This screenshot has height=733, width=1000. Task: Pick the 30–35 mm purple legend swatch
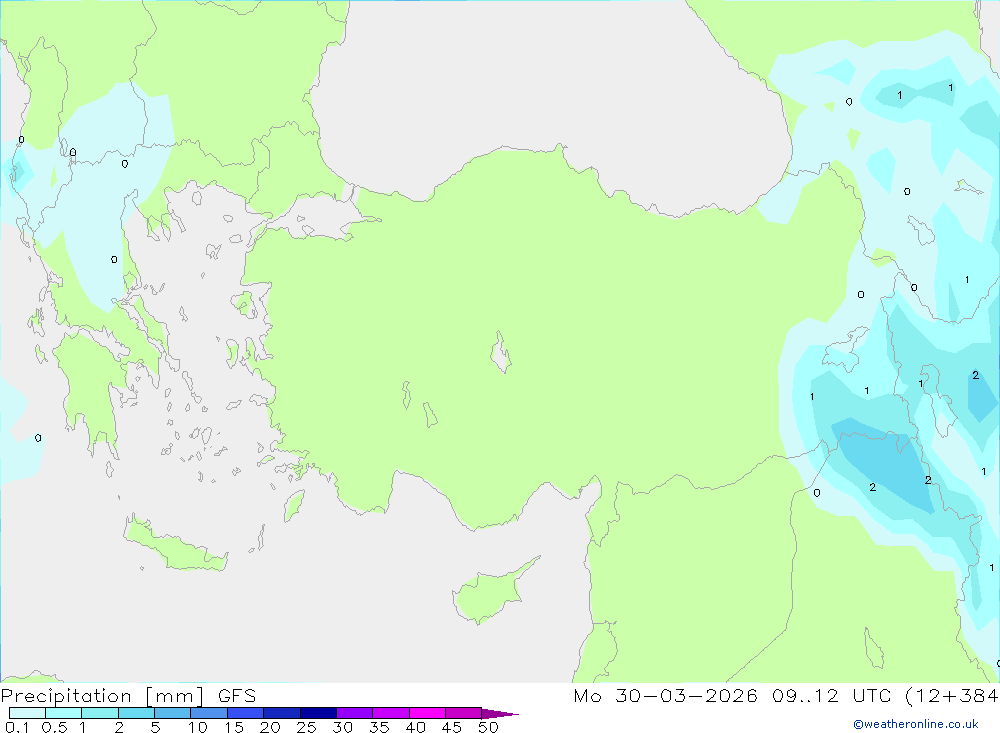click(354, 713)
